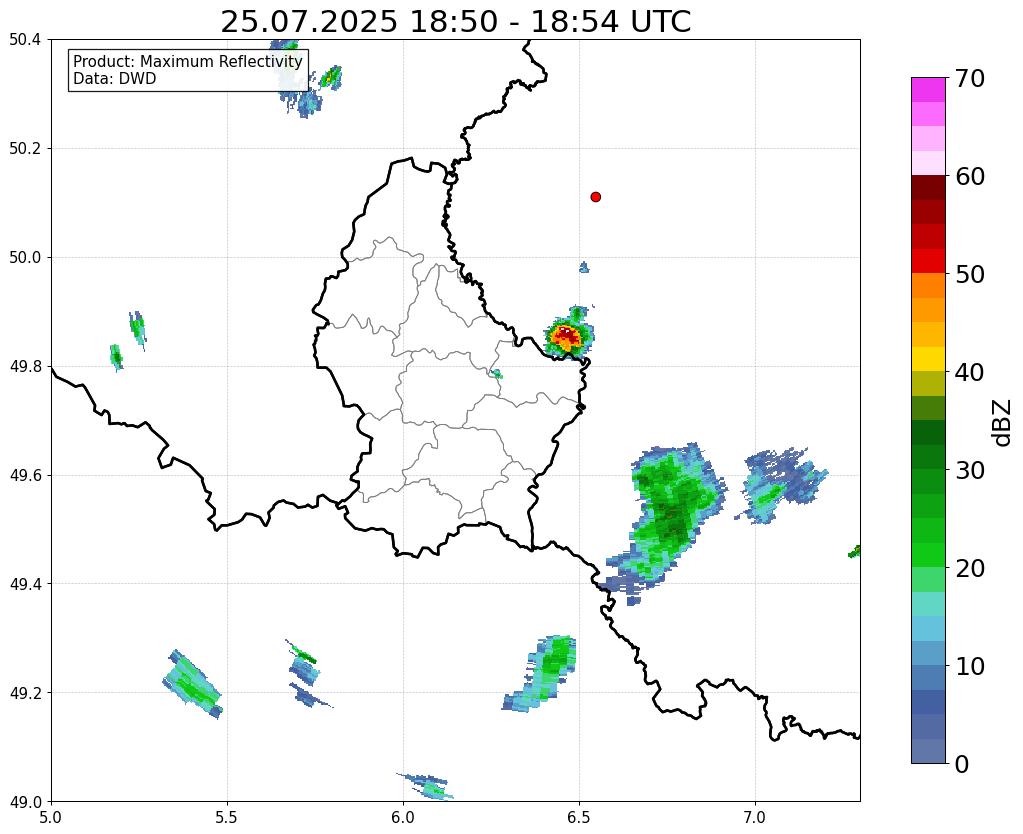Click the "dBZ" colorbar axis label
1023x834 pixels.
point(1003,423)
